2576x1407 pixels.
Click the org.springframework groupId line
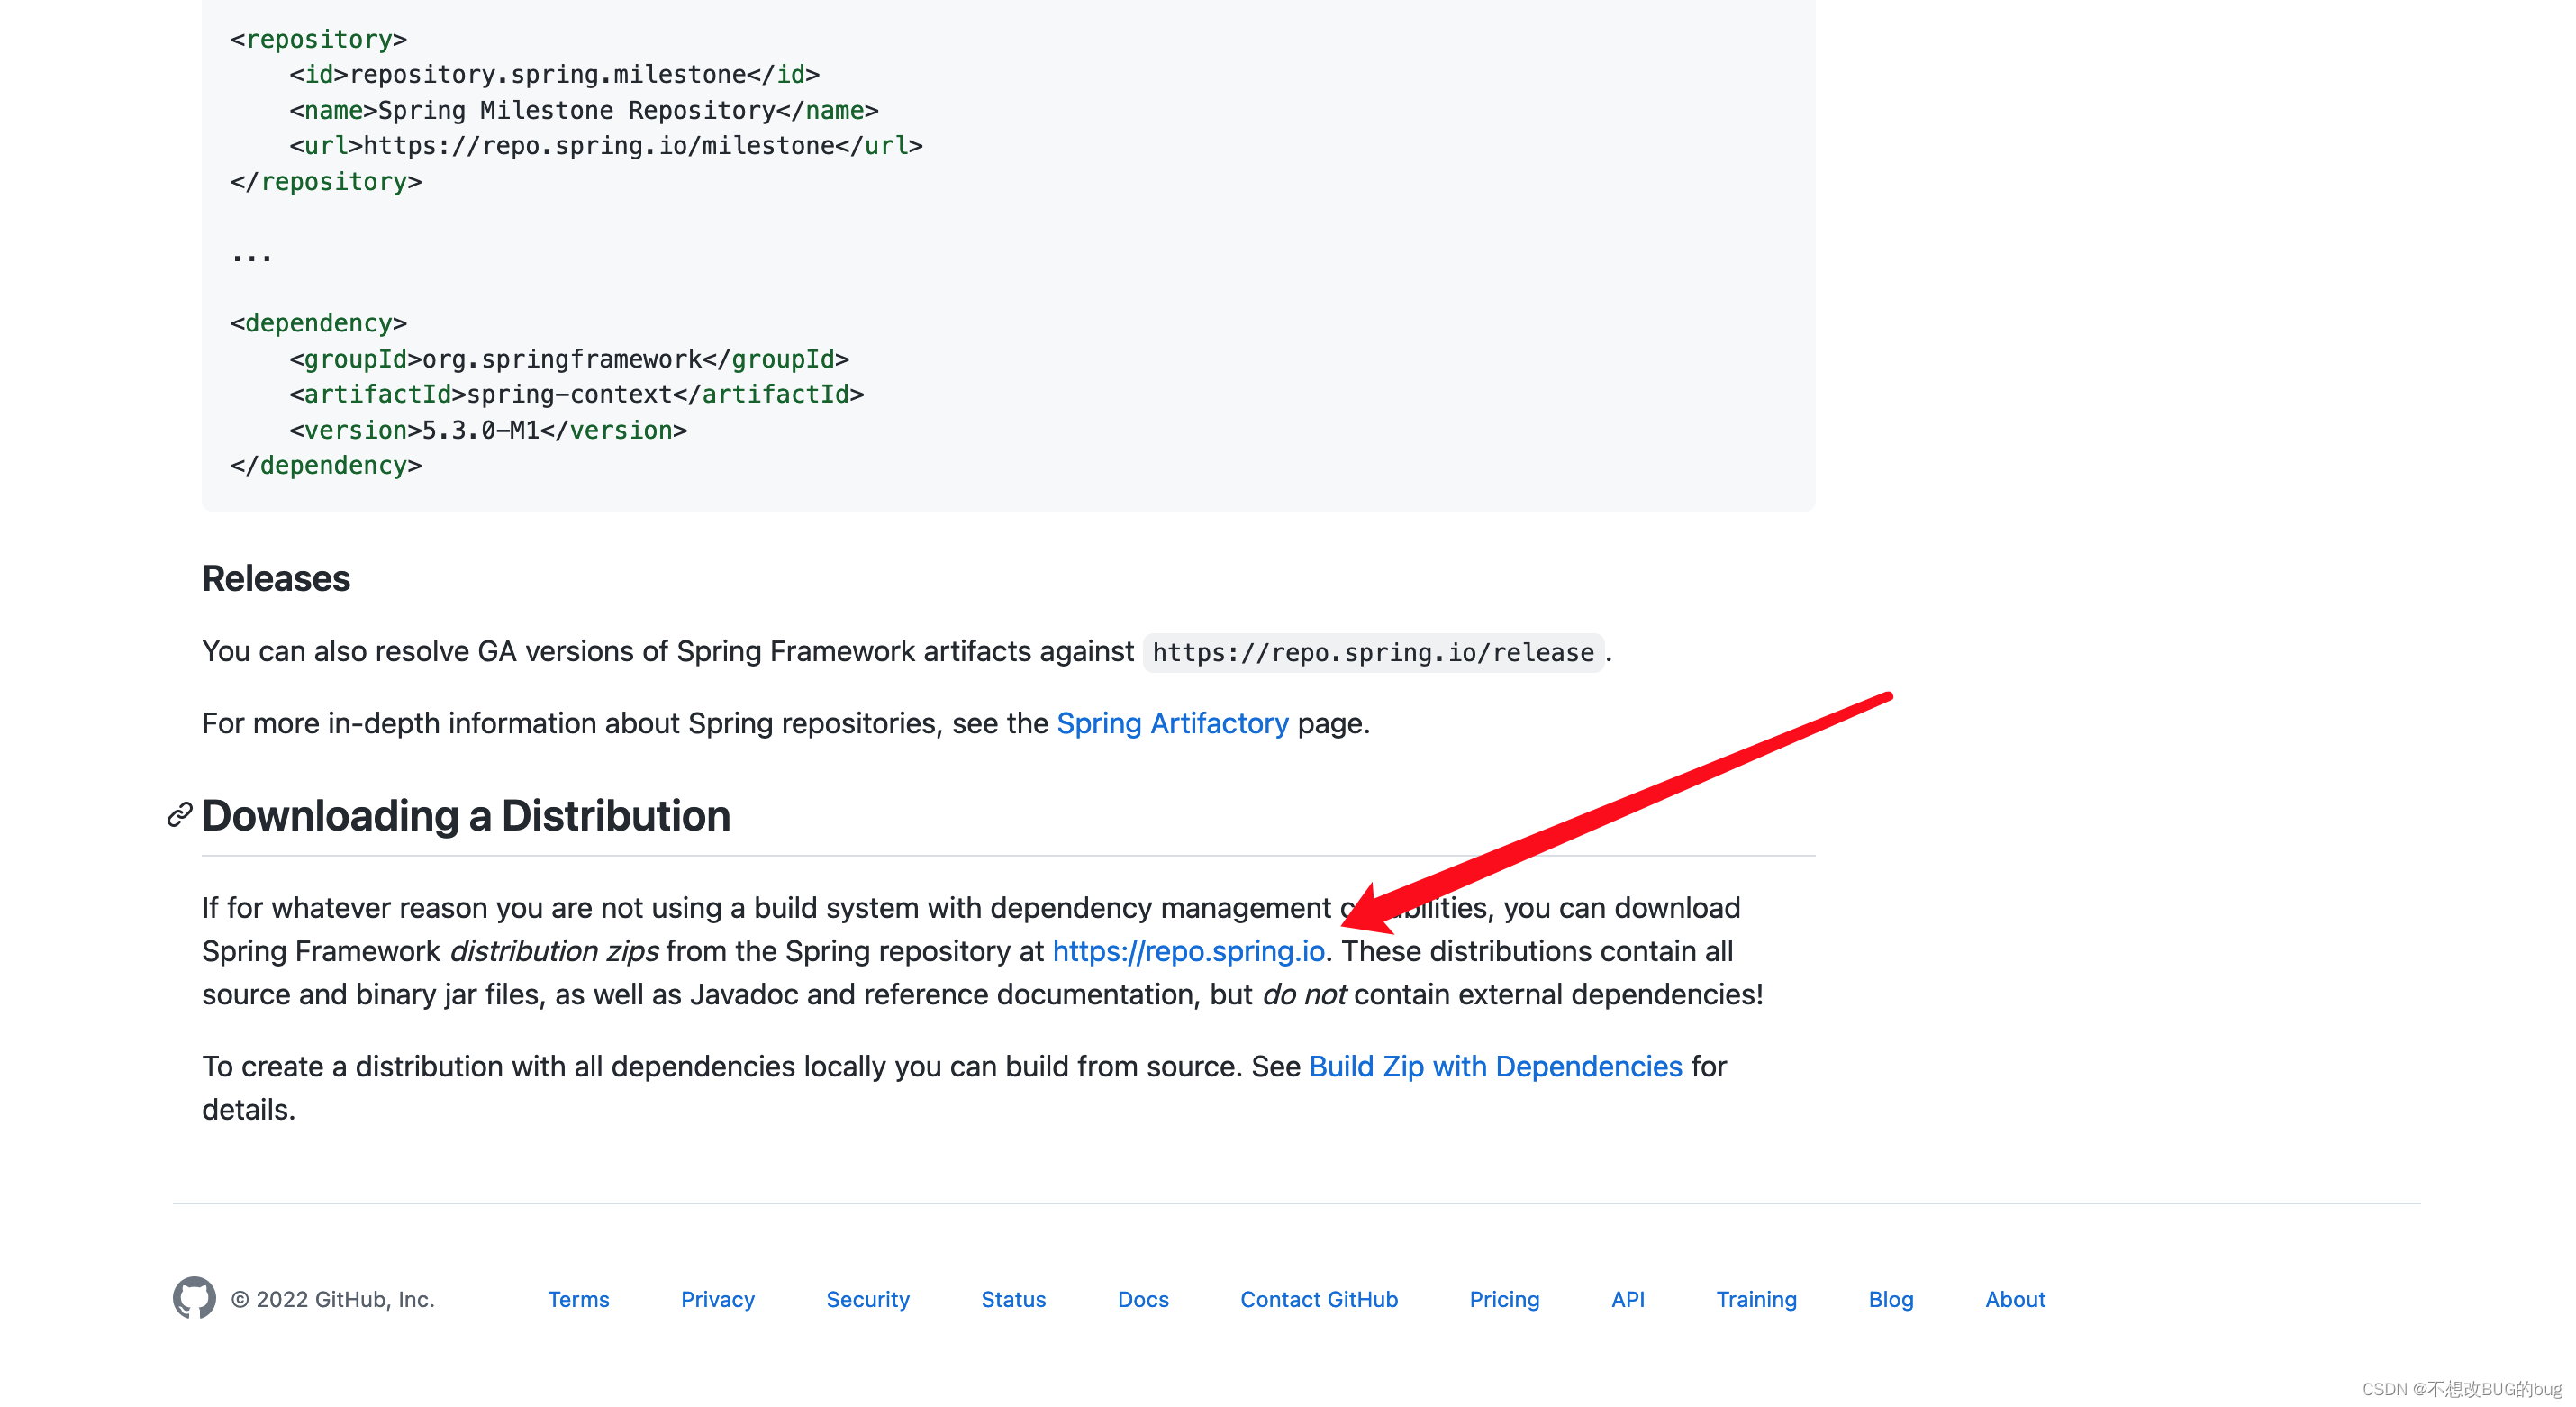(x=569, y=358)
